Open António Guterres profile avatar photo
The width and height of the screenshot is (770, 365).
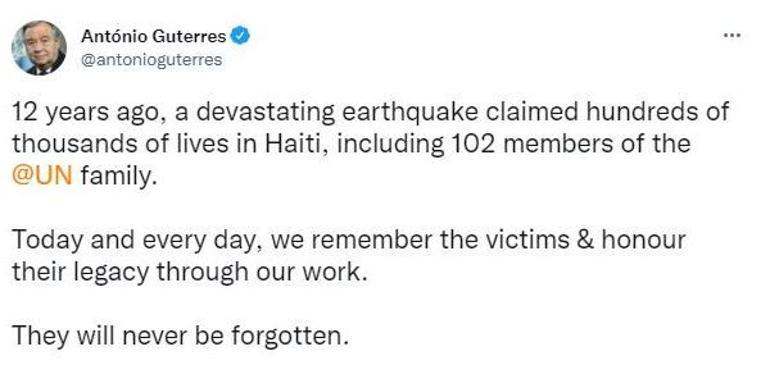(39, 48)
